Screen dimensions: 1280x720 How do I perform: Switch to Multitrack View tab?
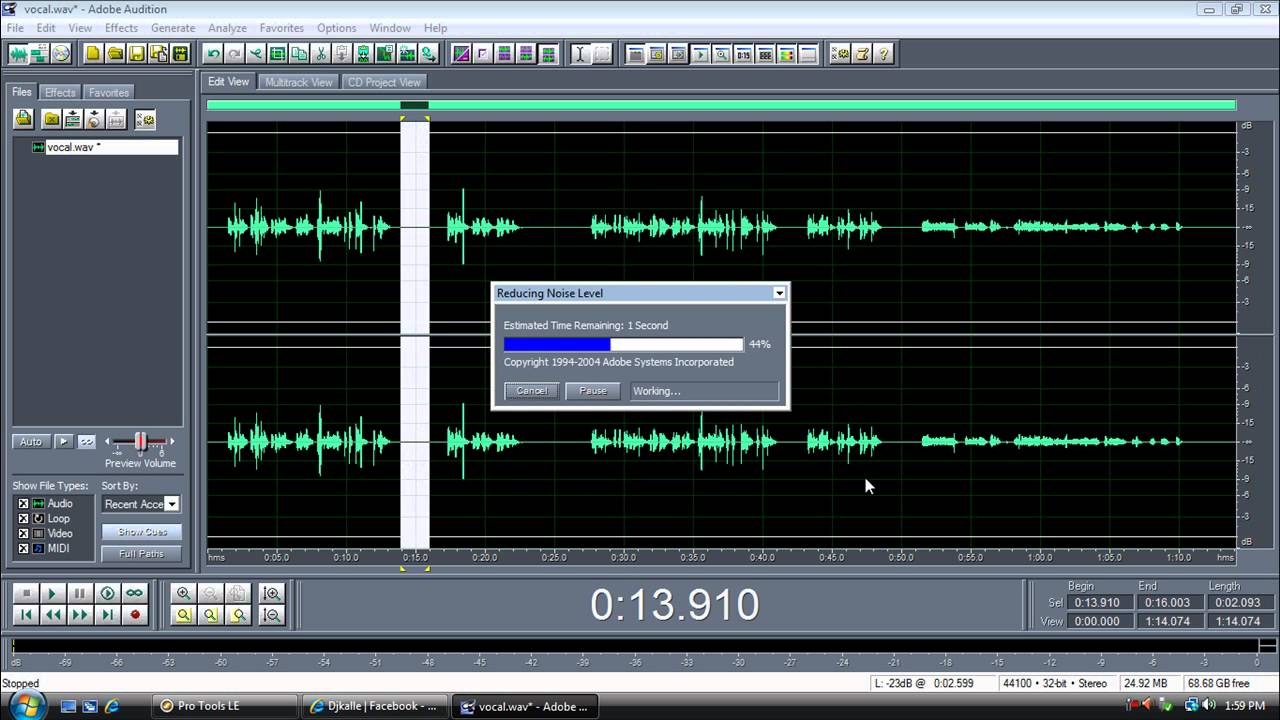pos(298,82)
